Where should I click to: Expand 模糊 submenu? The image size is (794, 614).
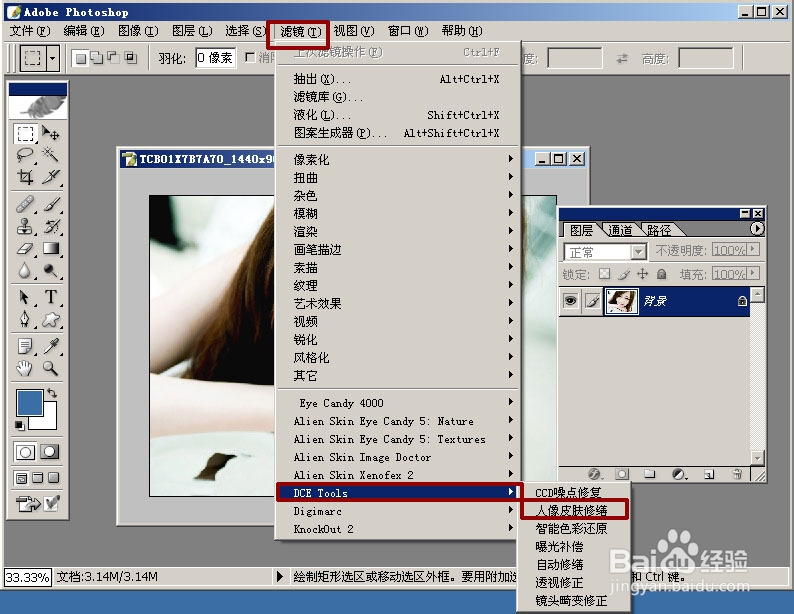coord(397,214)
